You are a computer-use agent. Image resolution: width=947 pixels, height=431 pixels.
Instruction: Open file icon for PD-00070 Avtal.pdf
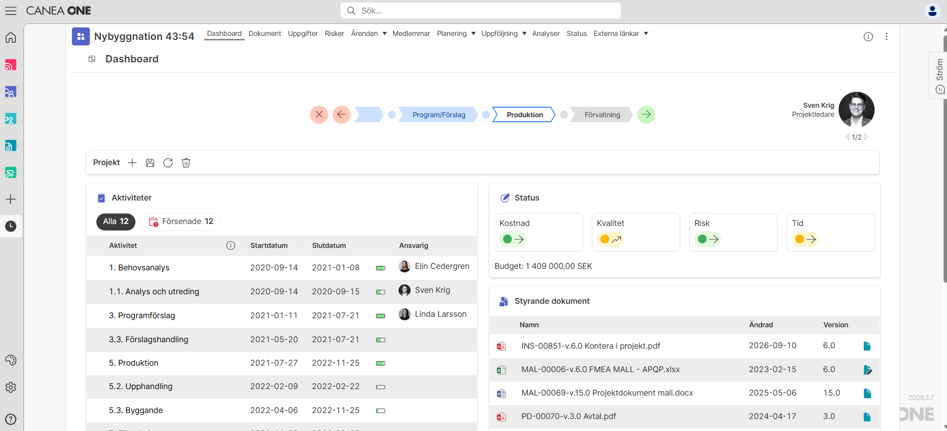[867, 417]
